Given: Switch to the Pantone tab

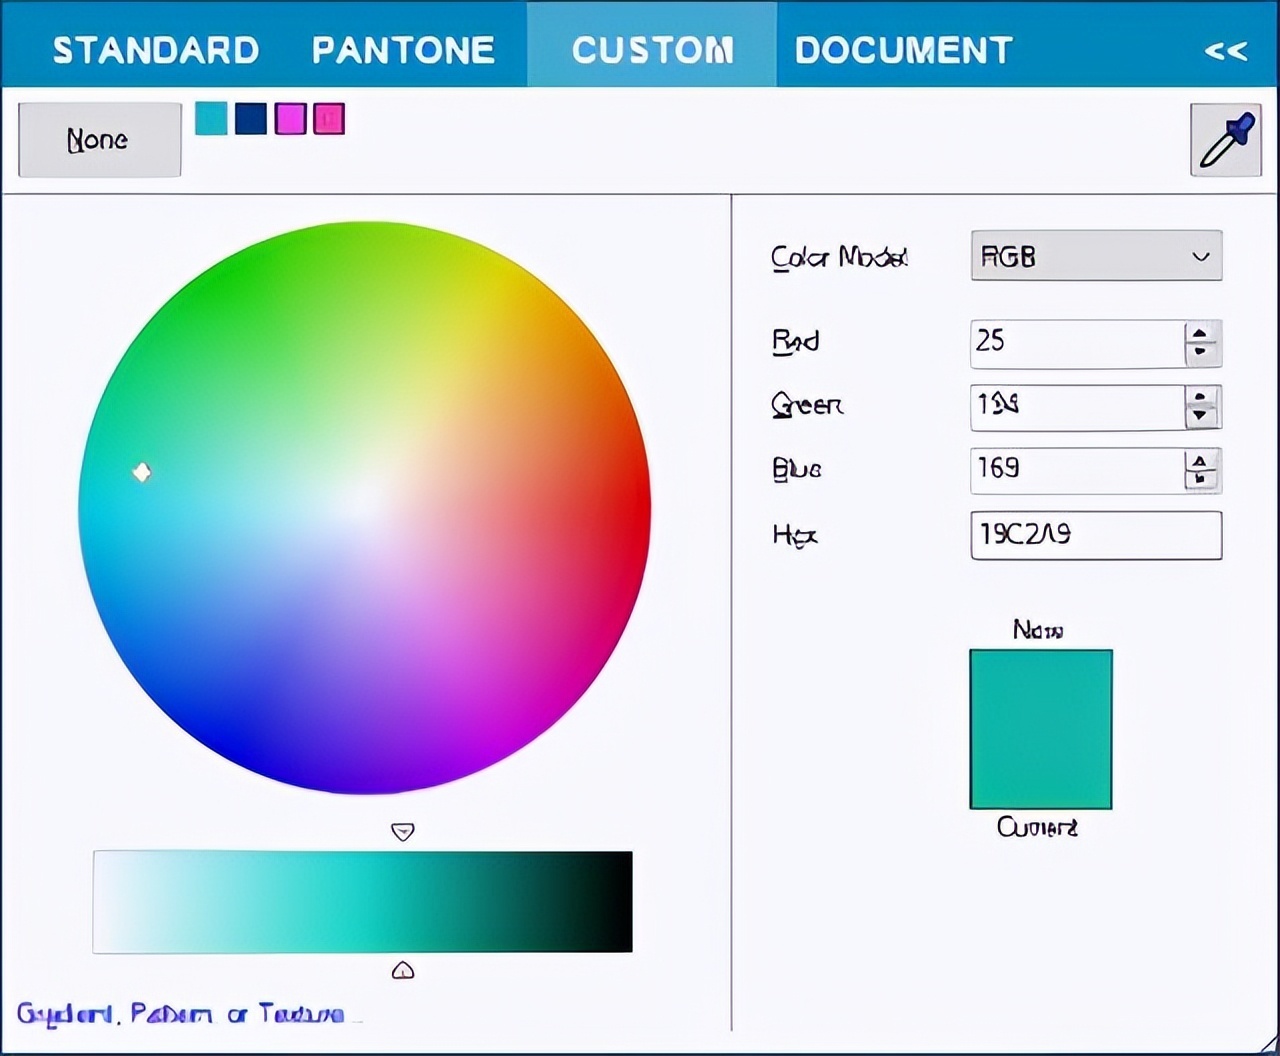Looking at the screenshot, I should click(x=403, y=50).
